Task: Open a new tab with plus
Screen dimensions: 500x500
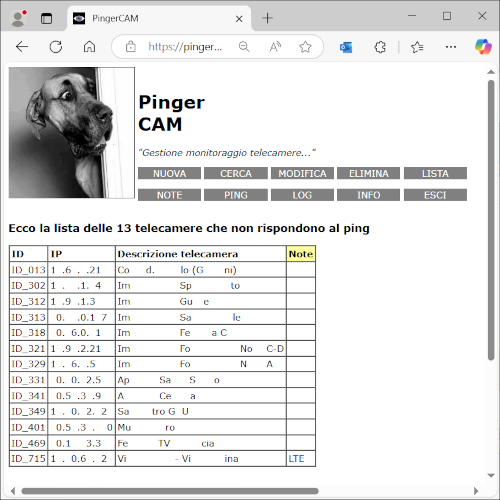Action: pyautogui.click(x=267, y=18)
